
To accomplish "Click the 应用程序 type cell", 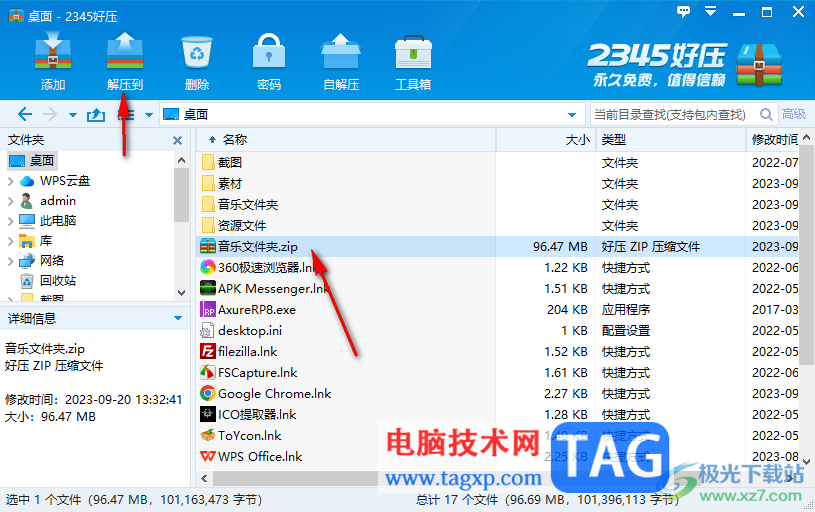I will point(626,309).
